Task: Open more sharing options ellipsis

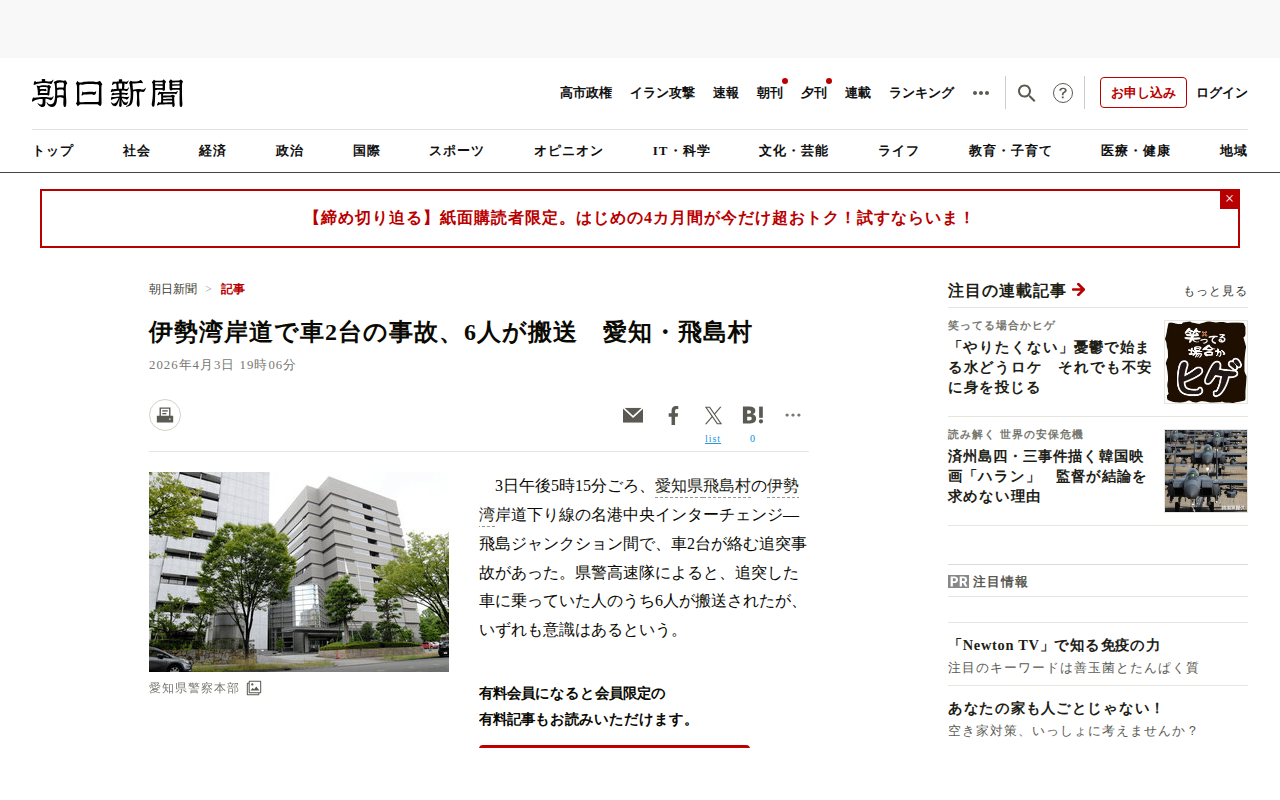Action: point(793,415)
